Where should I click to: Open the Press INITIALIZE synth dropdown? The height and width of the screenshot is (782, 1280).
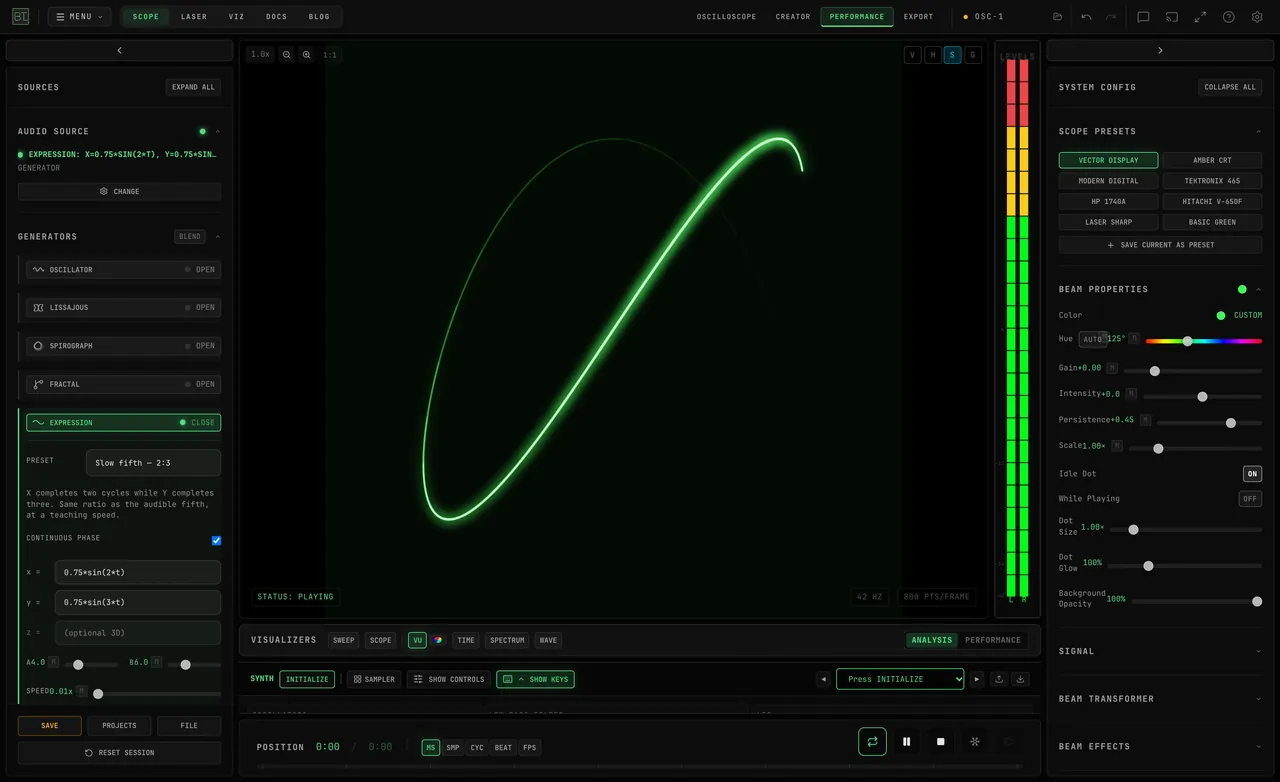coord(900,679)
